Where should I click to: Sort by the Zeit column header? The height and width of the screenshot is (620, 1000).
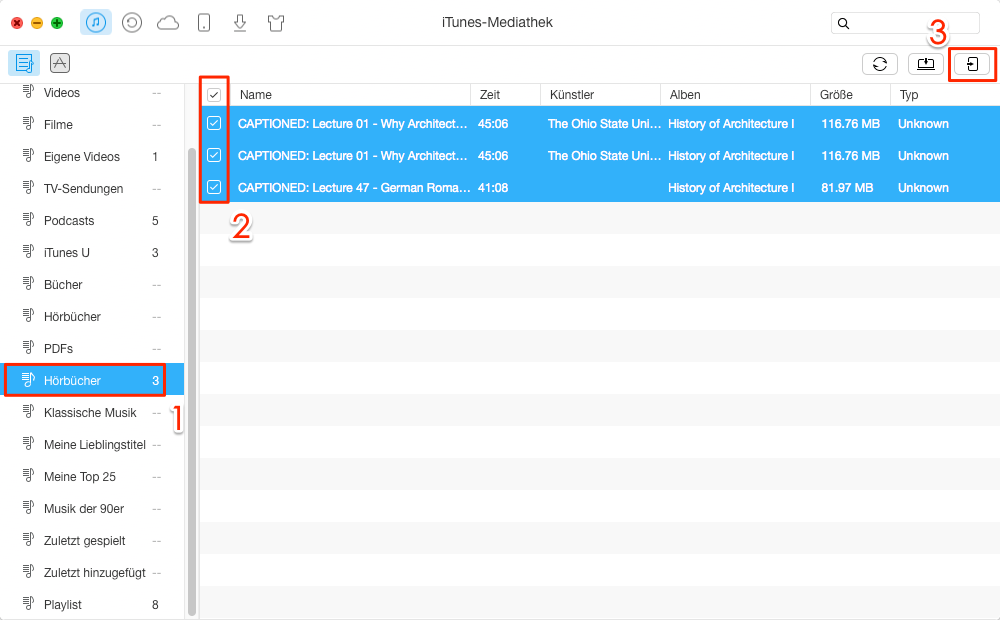(x=505, y=94)
